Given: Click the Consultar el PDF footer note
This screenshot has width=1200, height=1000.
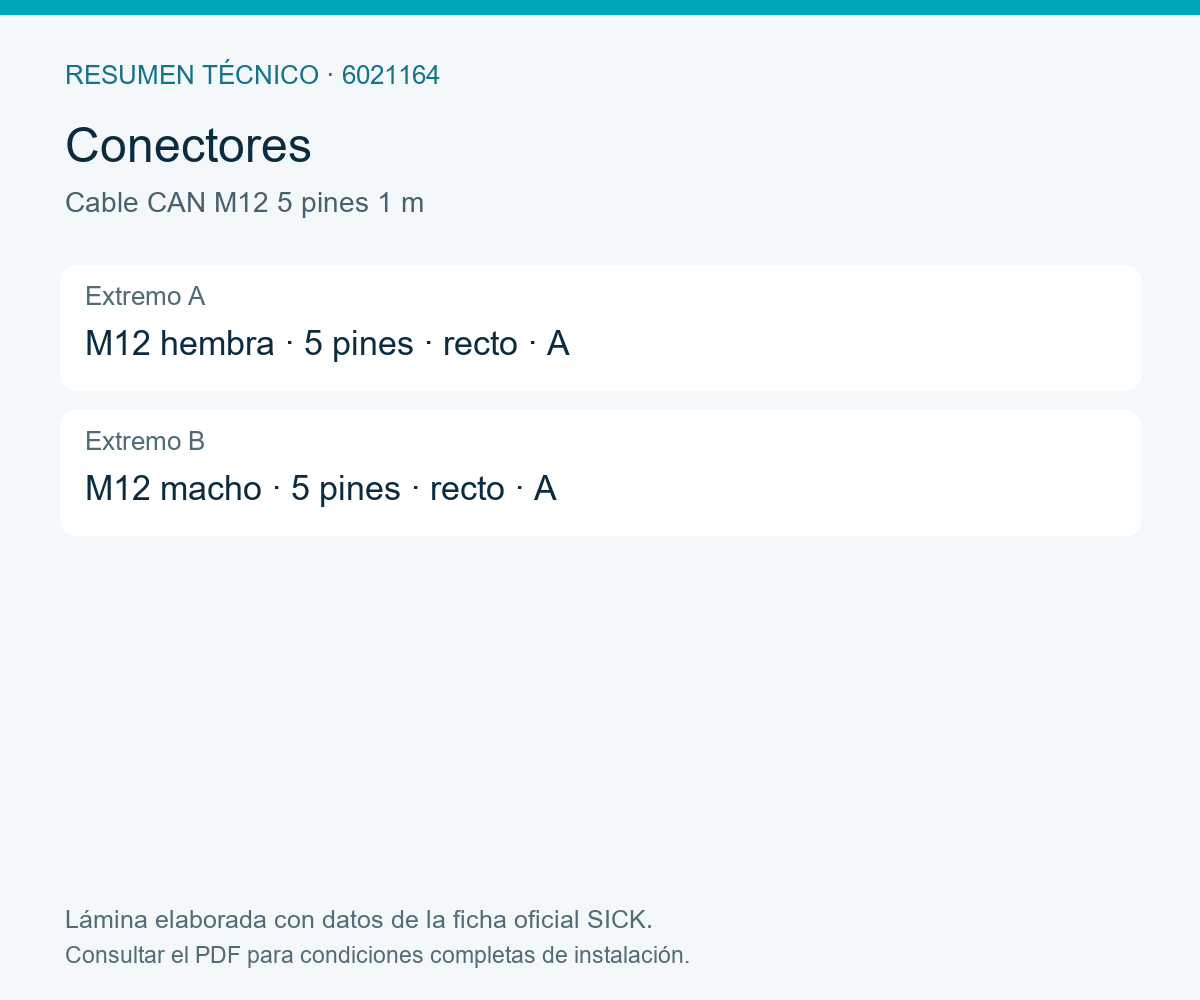Looking at the screenshot, I should (x=377, y=955).
